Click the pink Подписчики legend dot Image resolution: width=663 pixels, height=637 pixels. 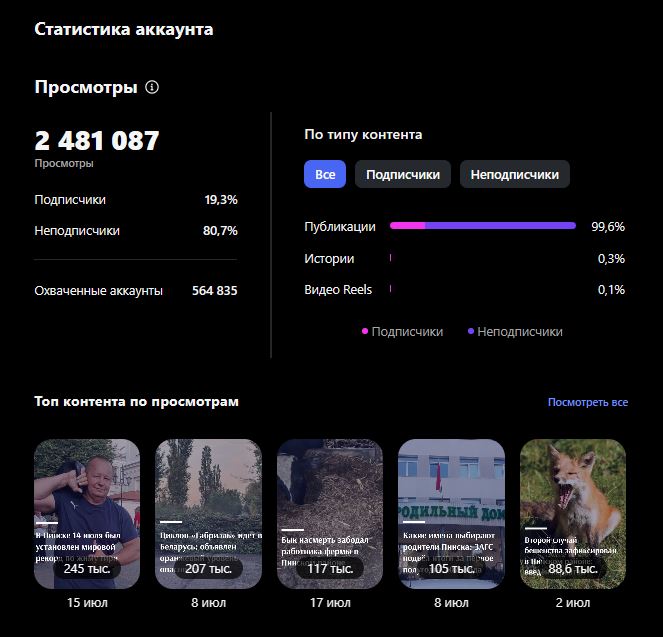pyautogui.click(x=365, y=331)
